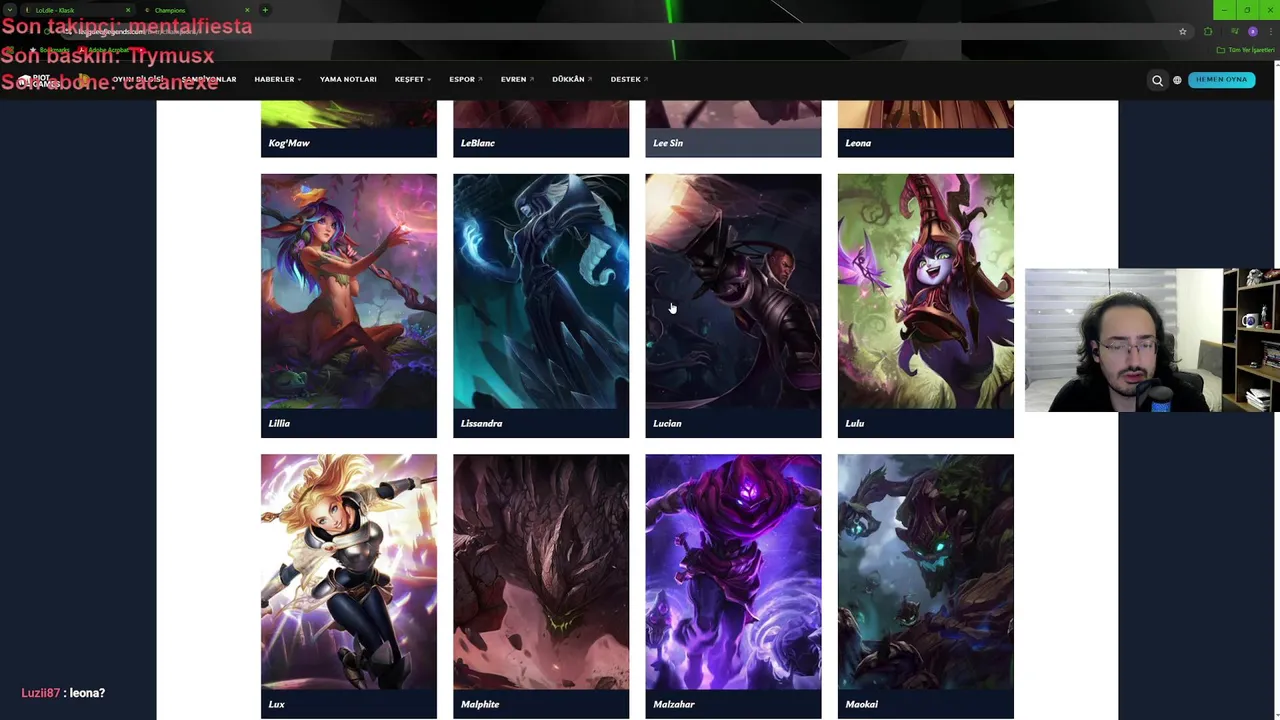Open the Lillia champion card

(349, 306)
